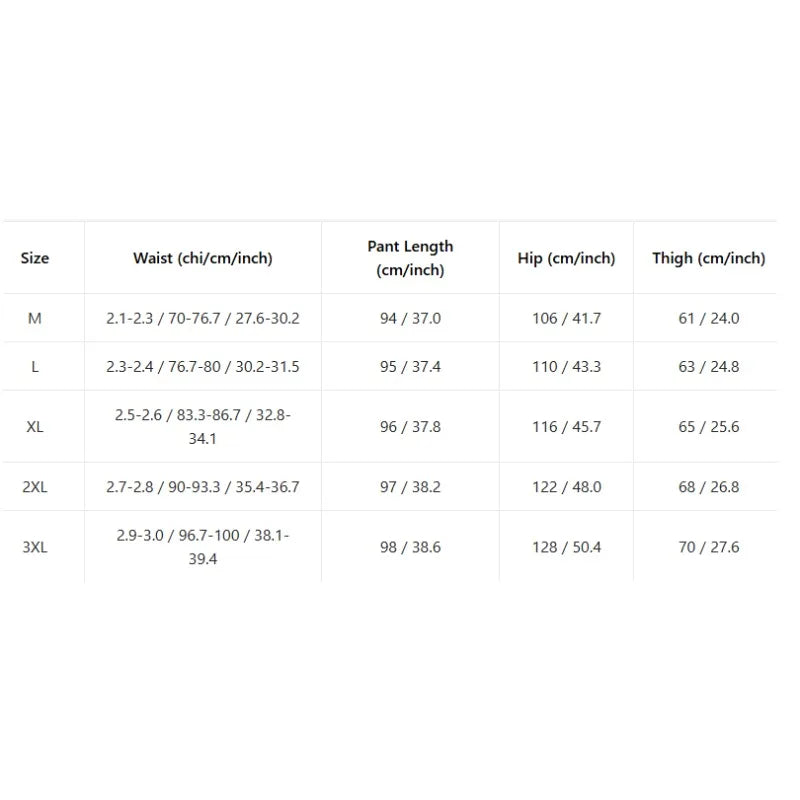The height and width of the screenshot is (800, 800).
Task: Click waist value 2.1-2.3 / 70-76.7 / 27.6-30.2
Action: tap(203, 318)
